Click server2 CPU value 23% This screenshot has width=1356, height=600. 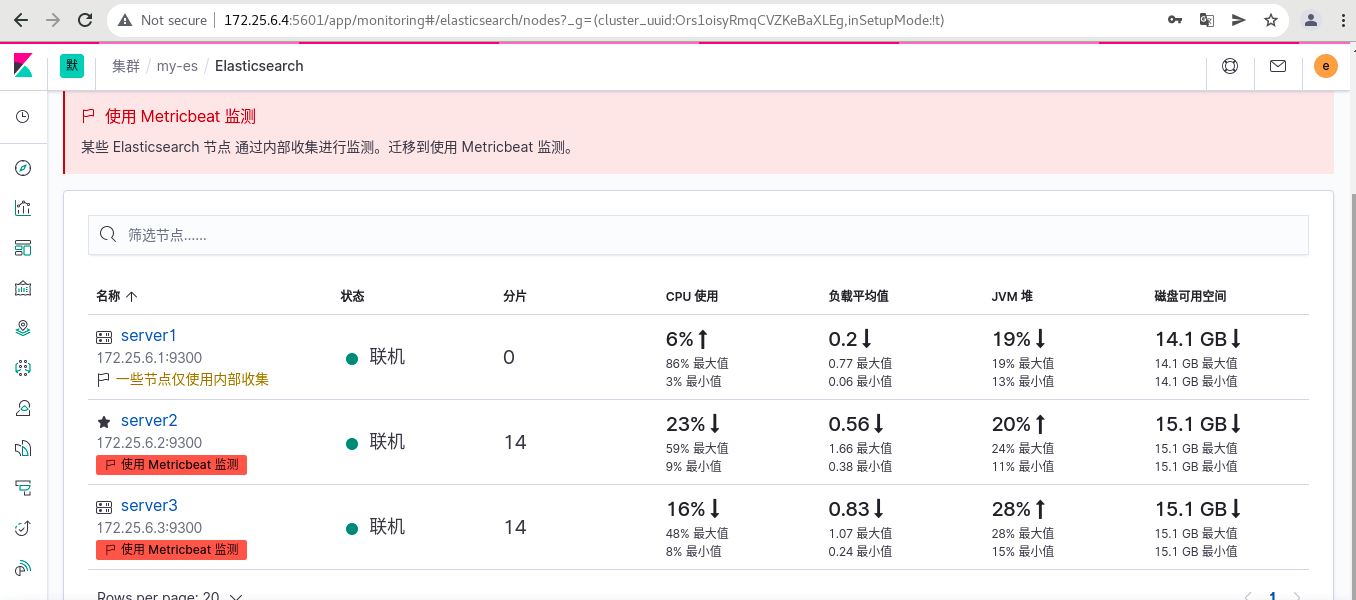pyautogui.click(x=685, y=424)
